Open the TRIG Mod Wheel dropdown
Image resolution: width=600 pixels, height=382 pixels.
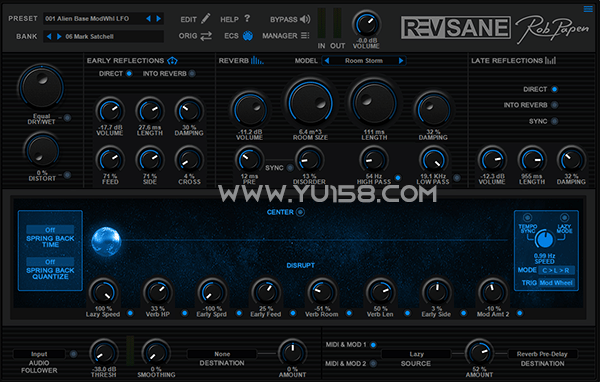(556, 283)
